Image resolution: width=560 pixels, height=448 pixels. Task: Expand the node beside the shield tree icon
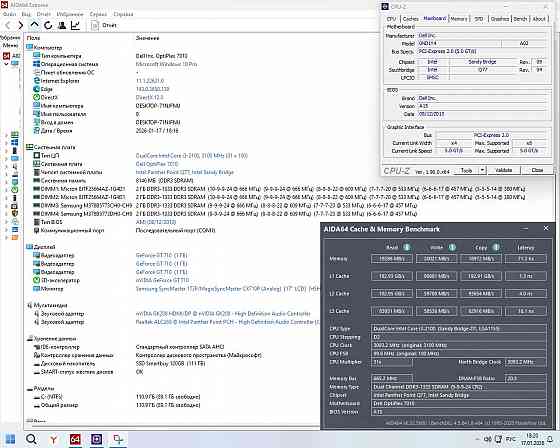(6, 214)
